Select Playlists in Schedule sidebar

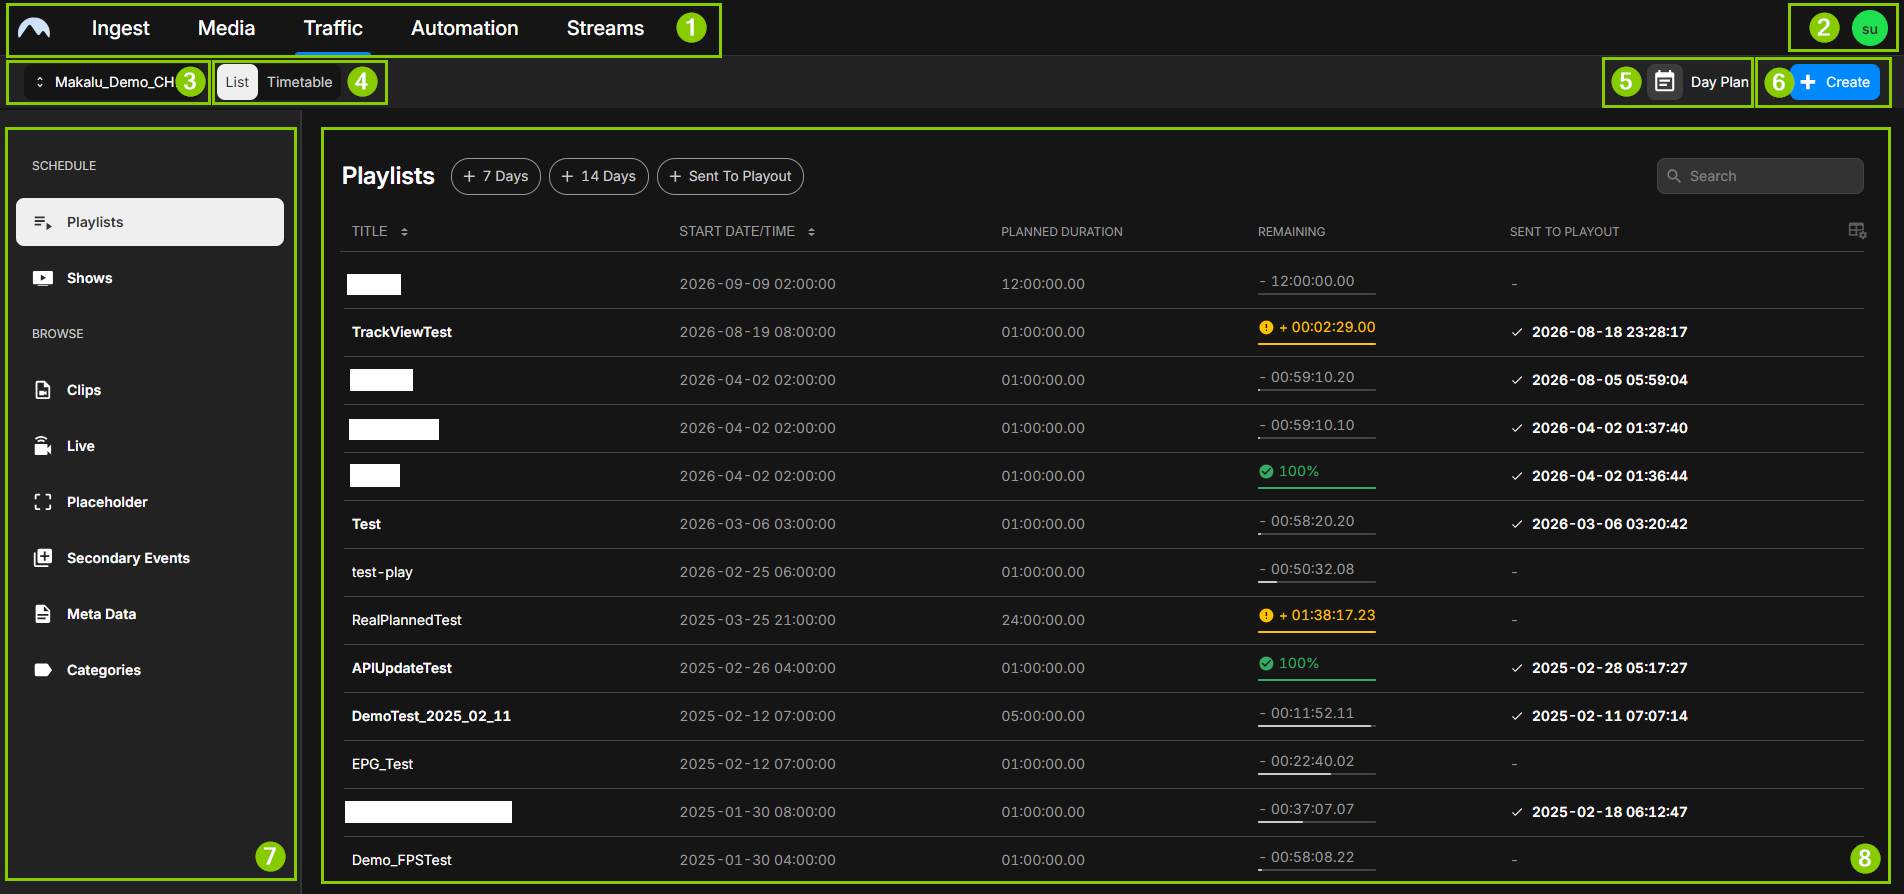pos(150,222)
